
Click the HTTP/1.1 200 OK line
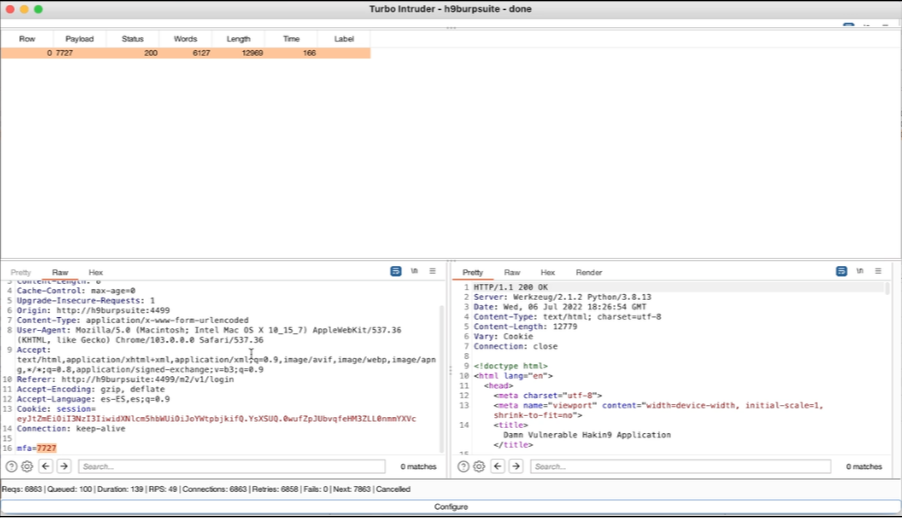(x=510, y=287)
